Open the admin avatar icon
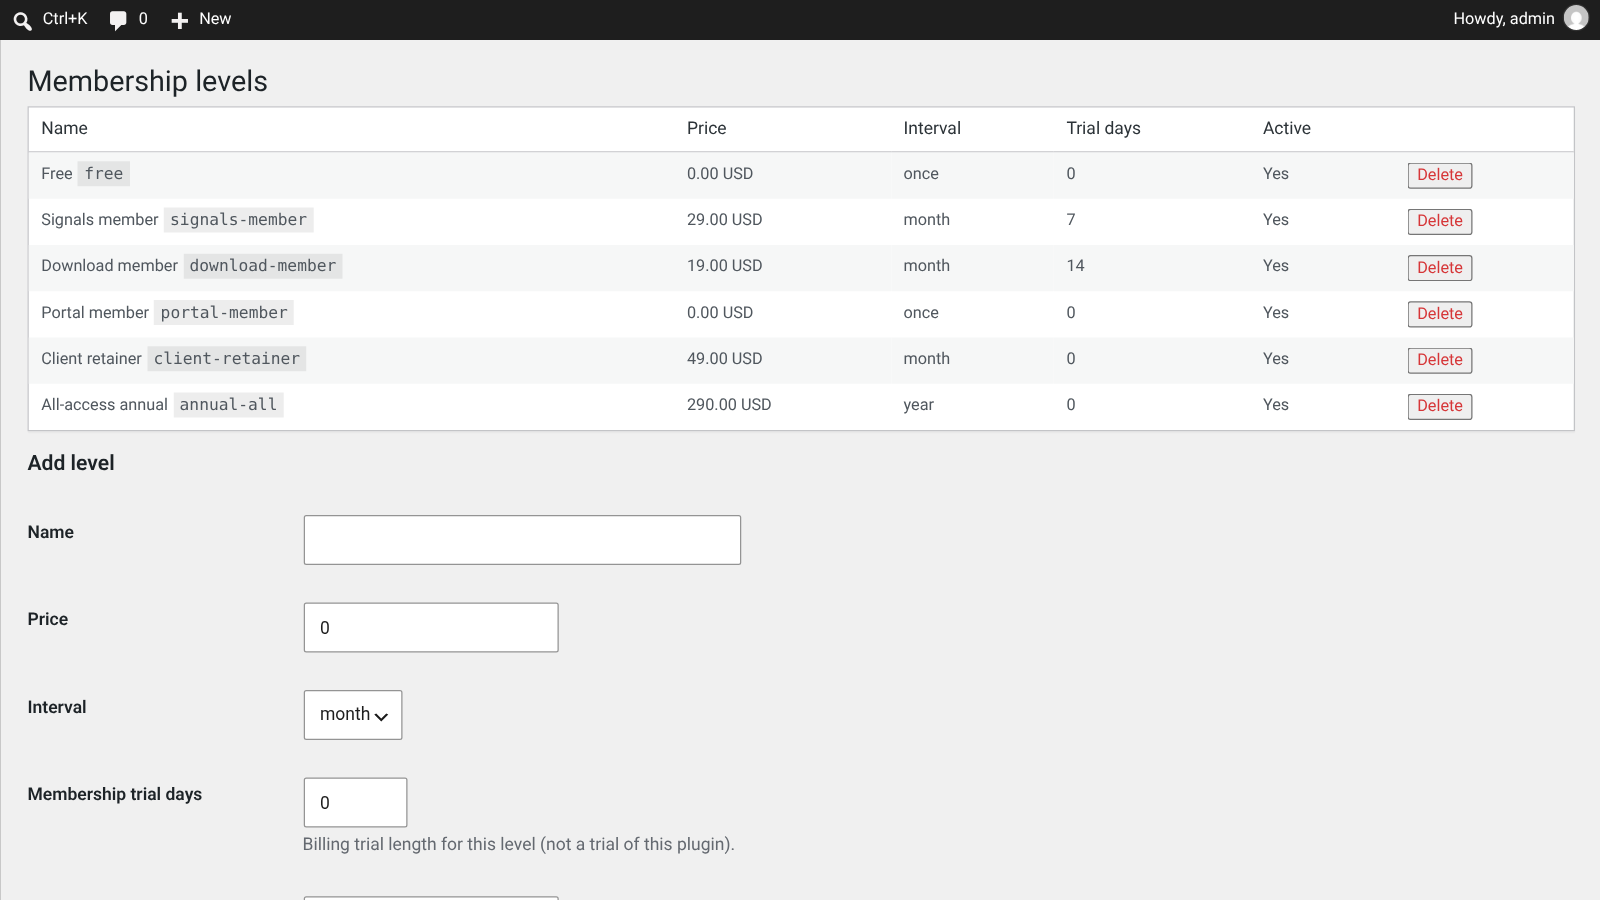The width and height of the screenshot is (1600, 900). point(1576,18)
